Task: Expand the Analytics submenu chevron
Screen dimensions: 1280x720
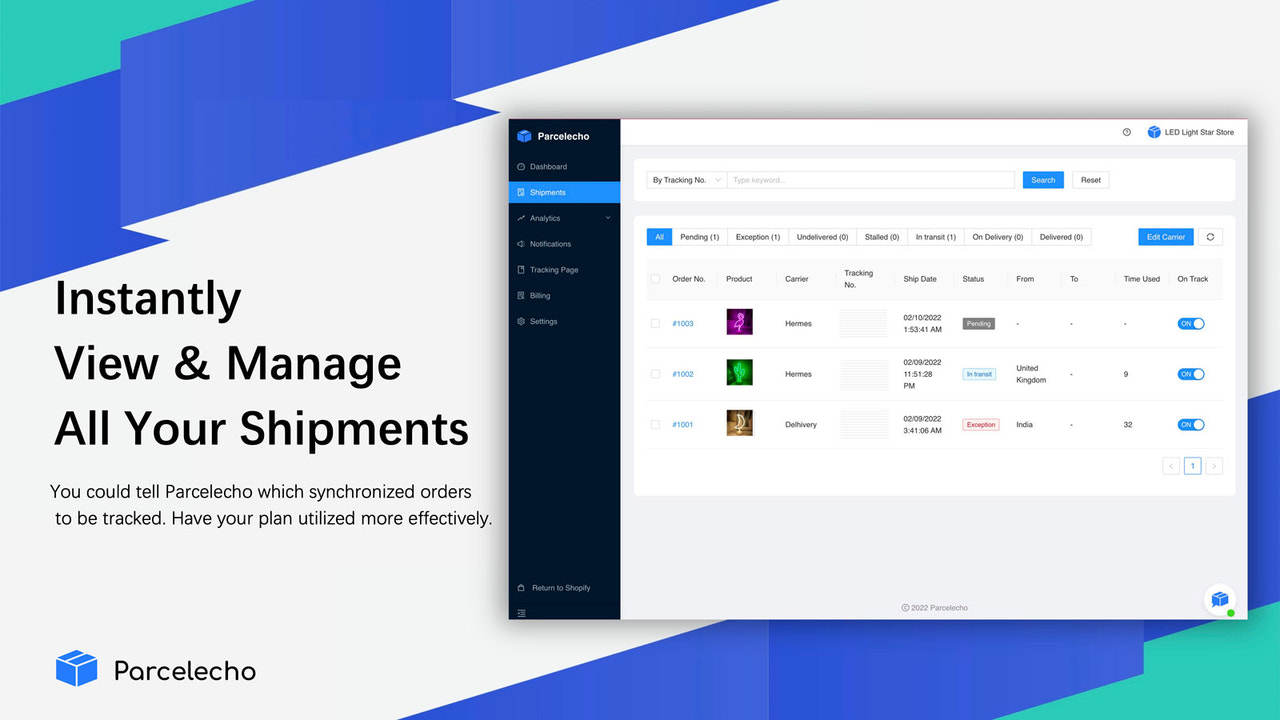Action: pyautogui.click(x=608, y=218)
